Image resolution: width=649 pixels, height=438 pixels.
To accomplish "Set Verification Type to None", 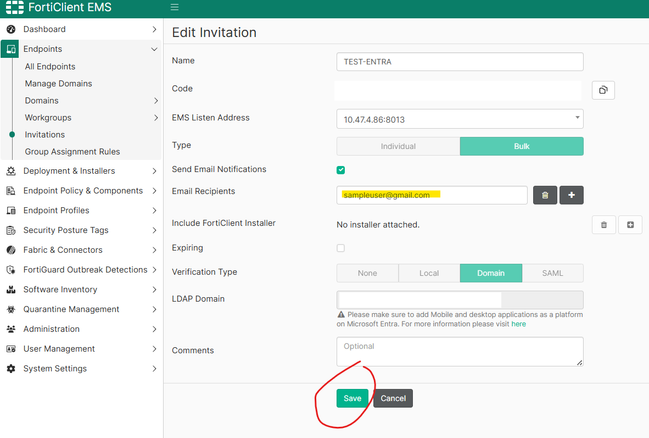I will (x=368, y=273).
